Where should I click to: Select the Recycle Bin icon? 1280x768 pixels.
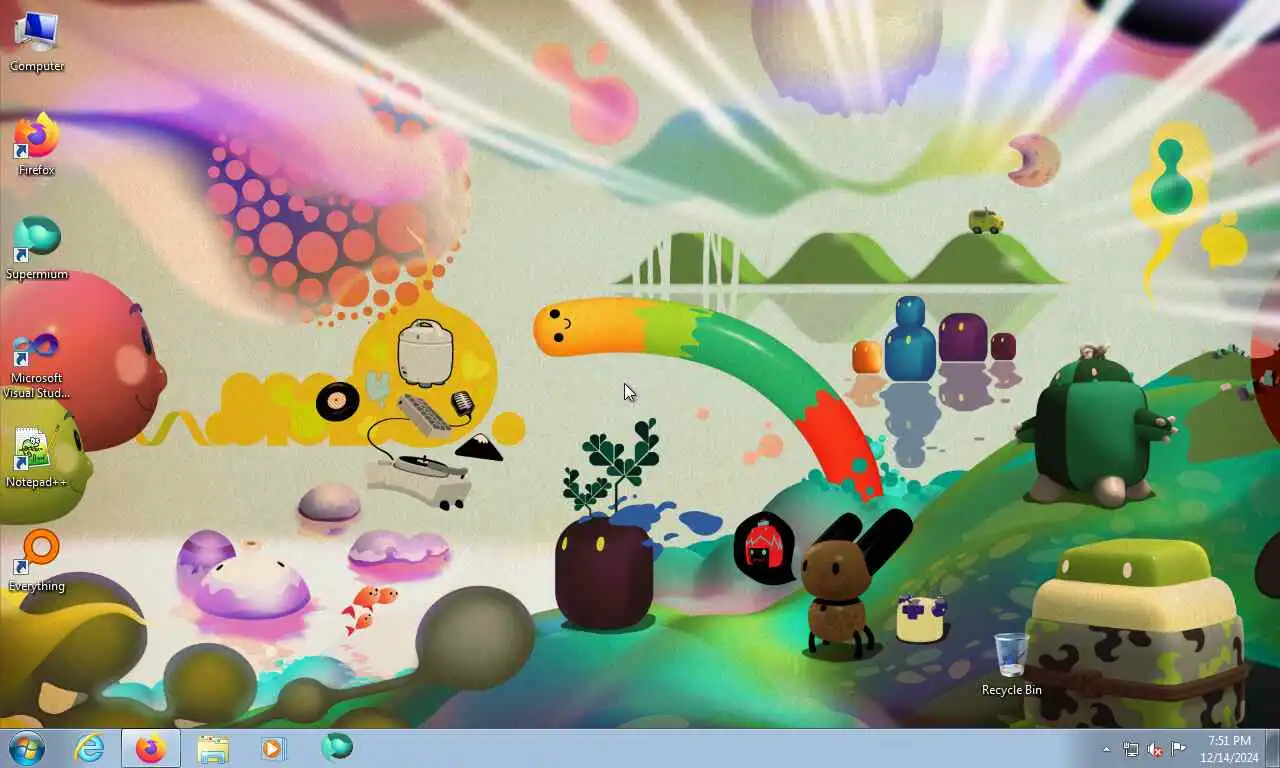pos(1011,665)
